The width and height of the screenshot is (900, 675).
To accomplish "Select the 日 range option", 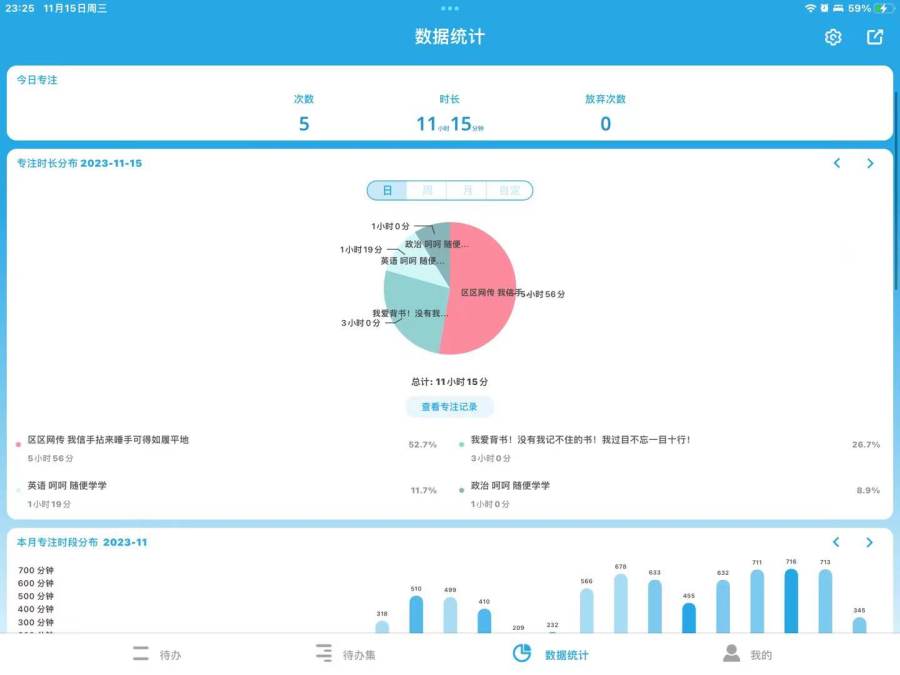I will point(387,190).
